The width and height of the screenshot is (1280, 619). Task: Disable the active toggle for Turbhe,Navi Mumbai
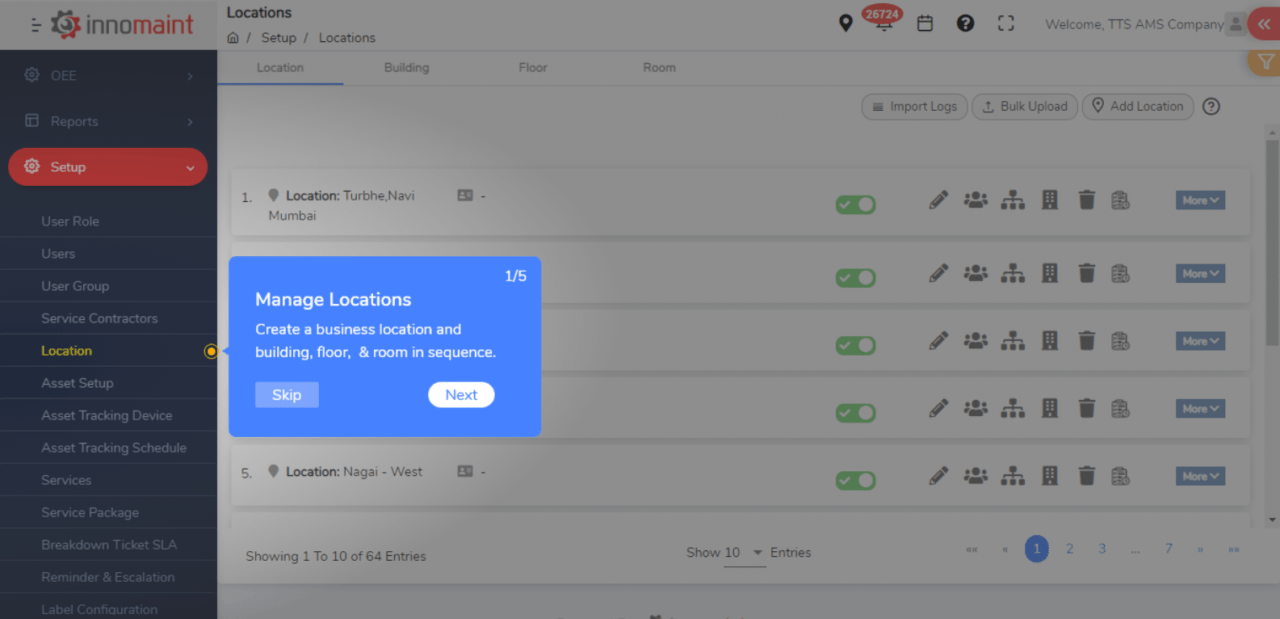[x=855, y=204]
